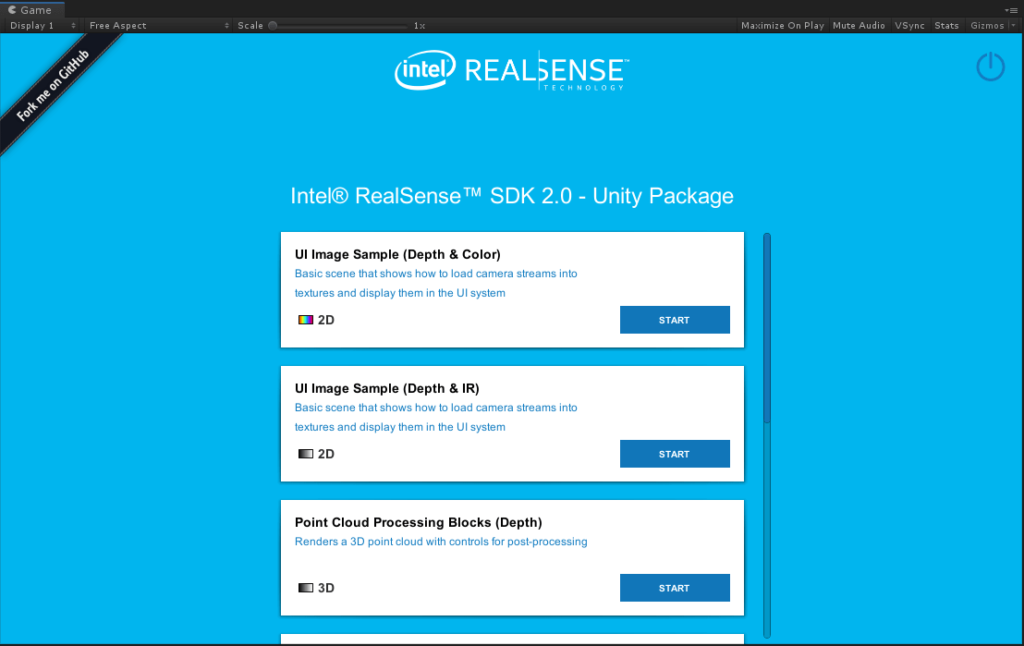The image size is (1024, 646).
Task: Toggle Maximize On Play
Action: (782, 25)
